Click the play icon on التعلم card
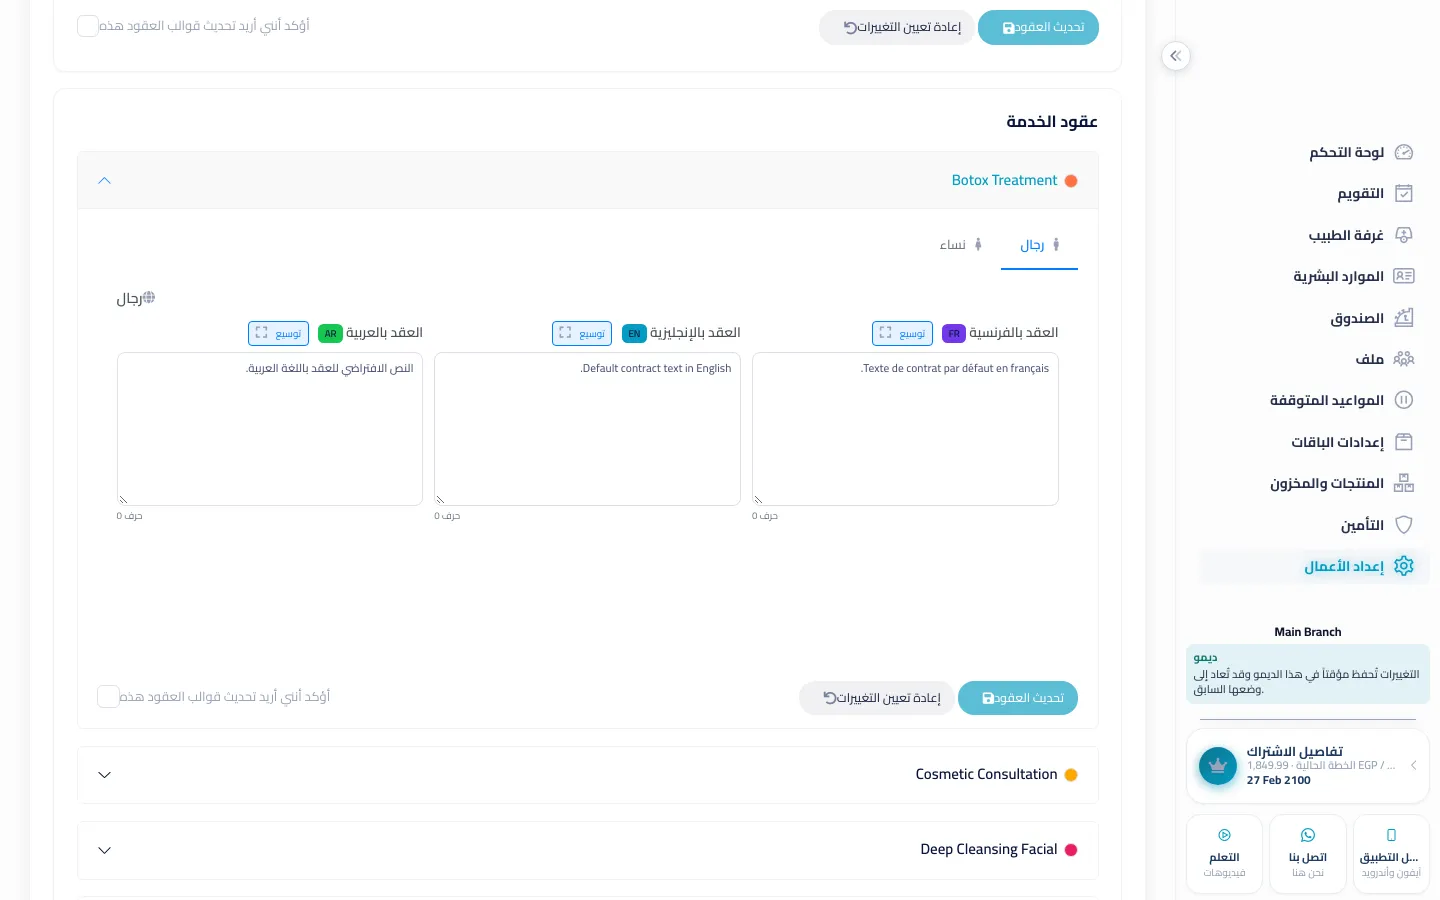The width and height of the screenshot is (1440, 900). tap(1225, 835)
